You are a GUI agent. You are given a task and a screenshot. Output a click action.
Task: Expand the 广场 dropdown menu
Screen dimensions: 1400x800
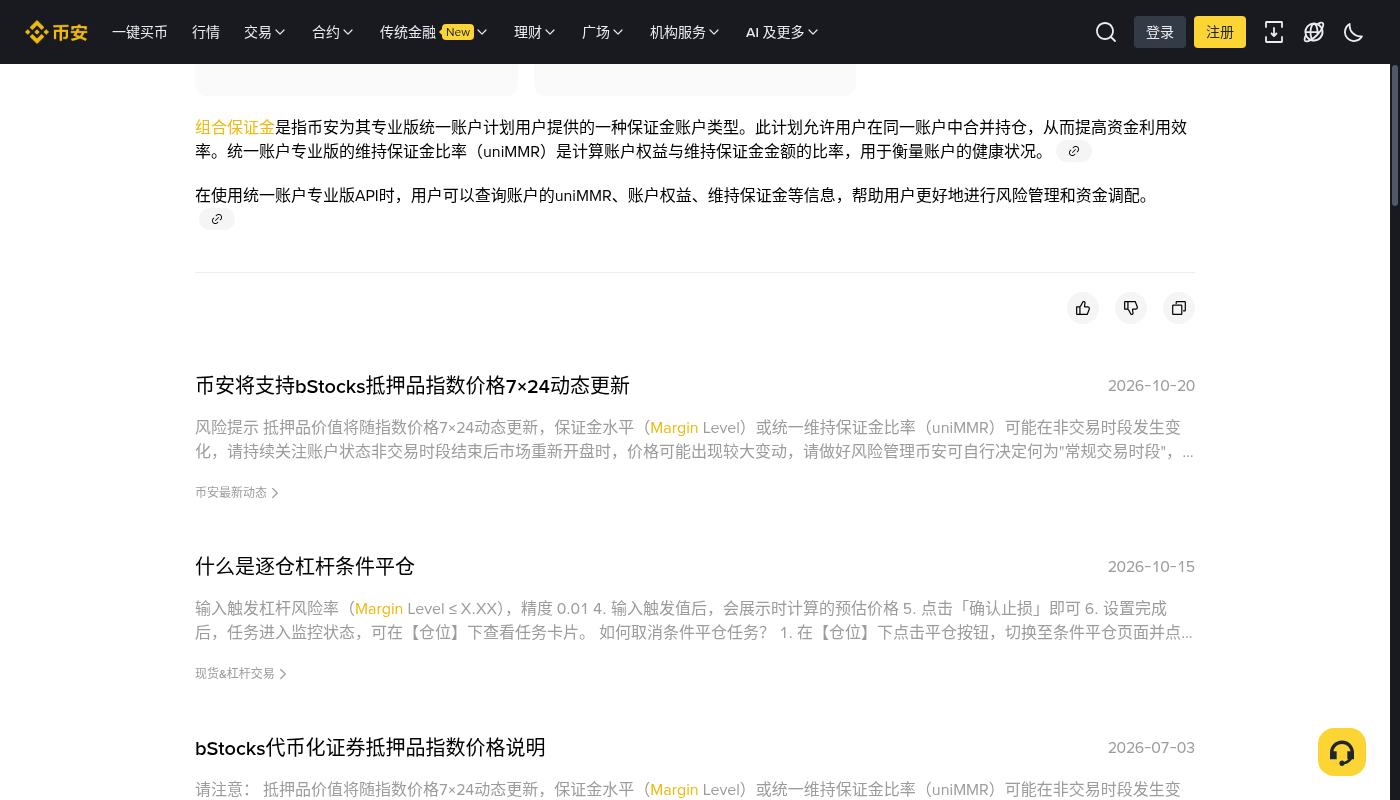[x=603, y=32]
